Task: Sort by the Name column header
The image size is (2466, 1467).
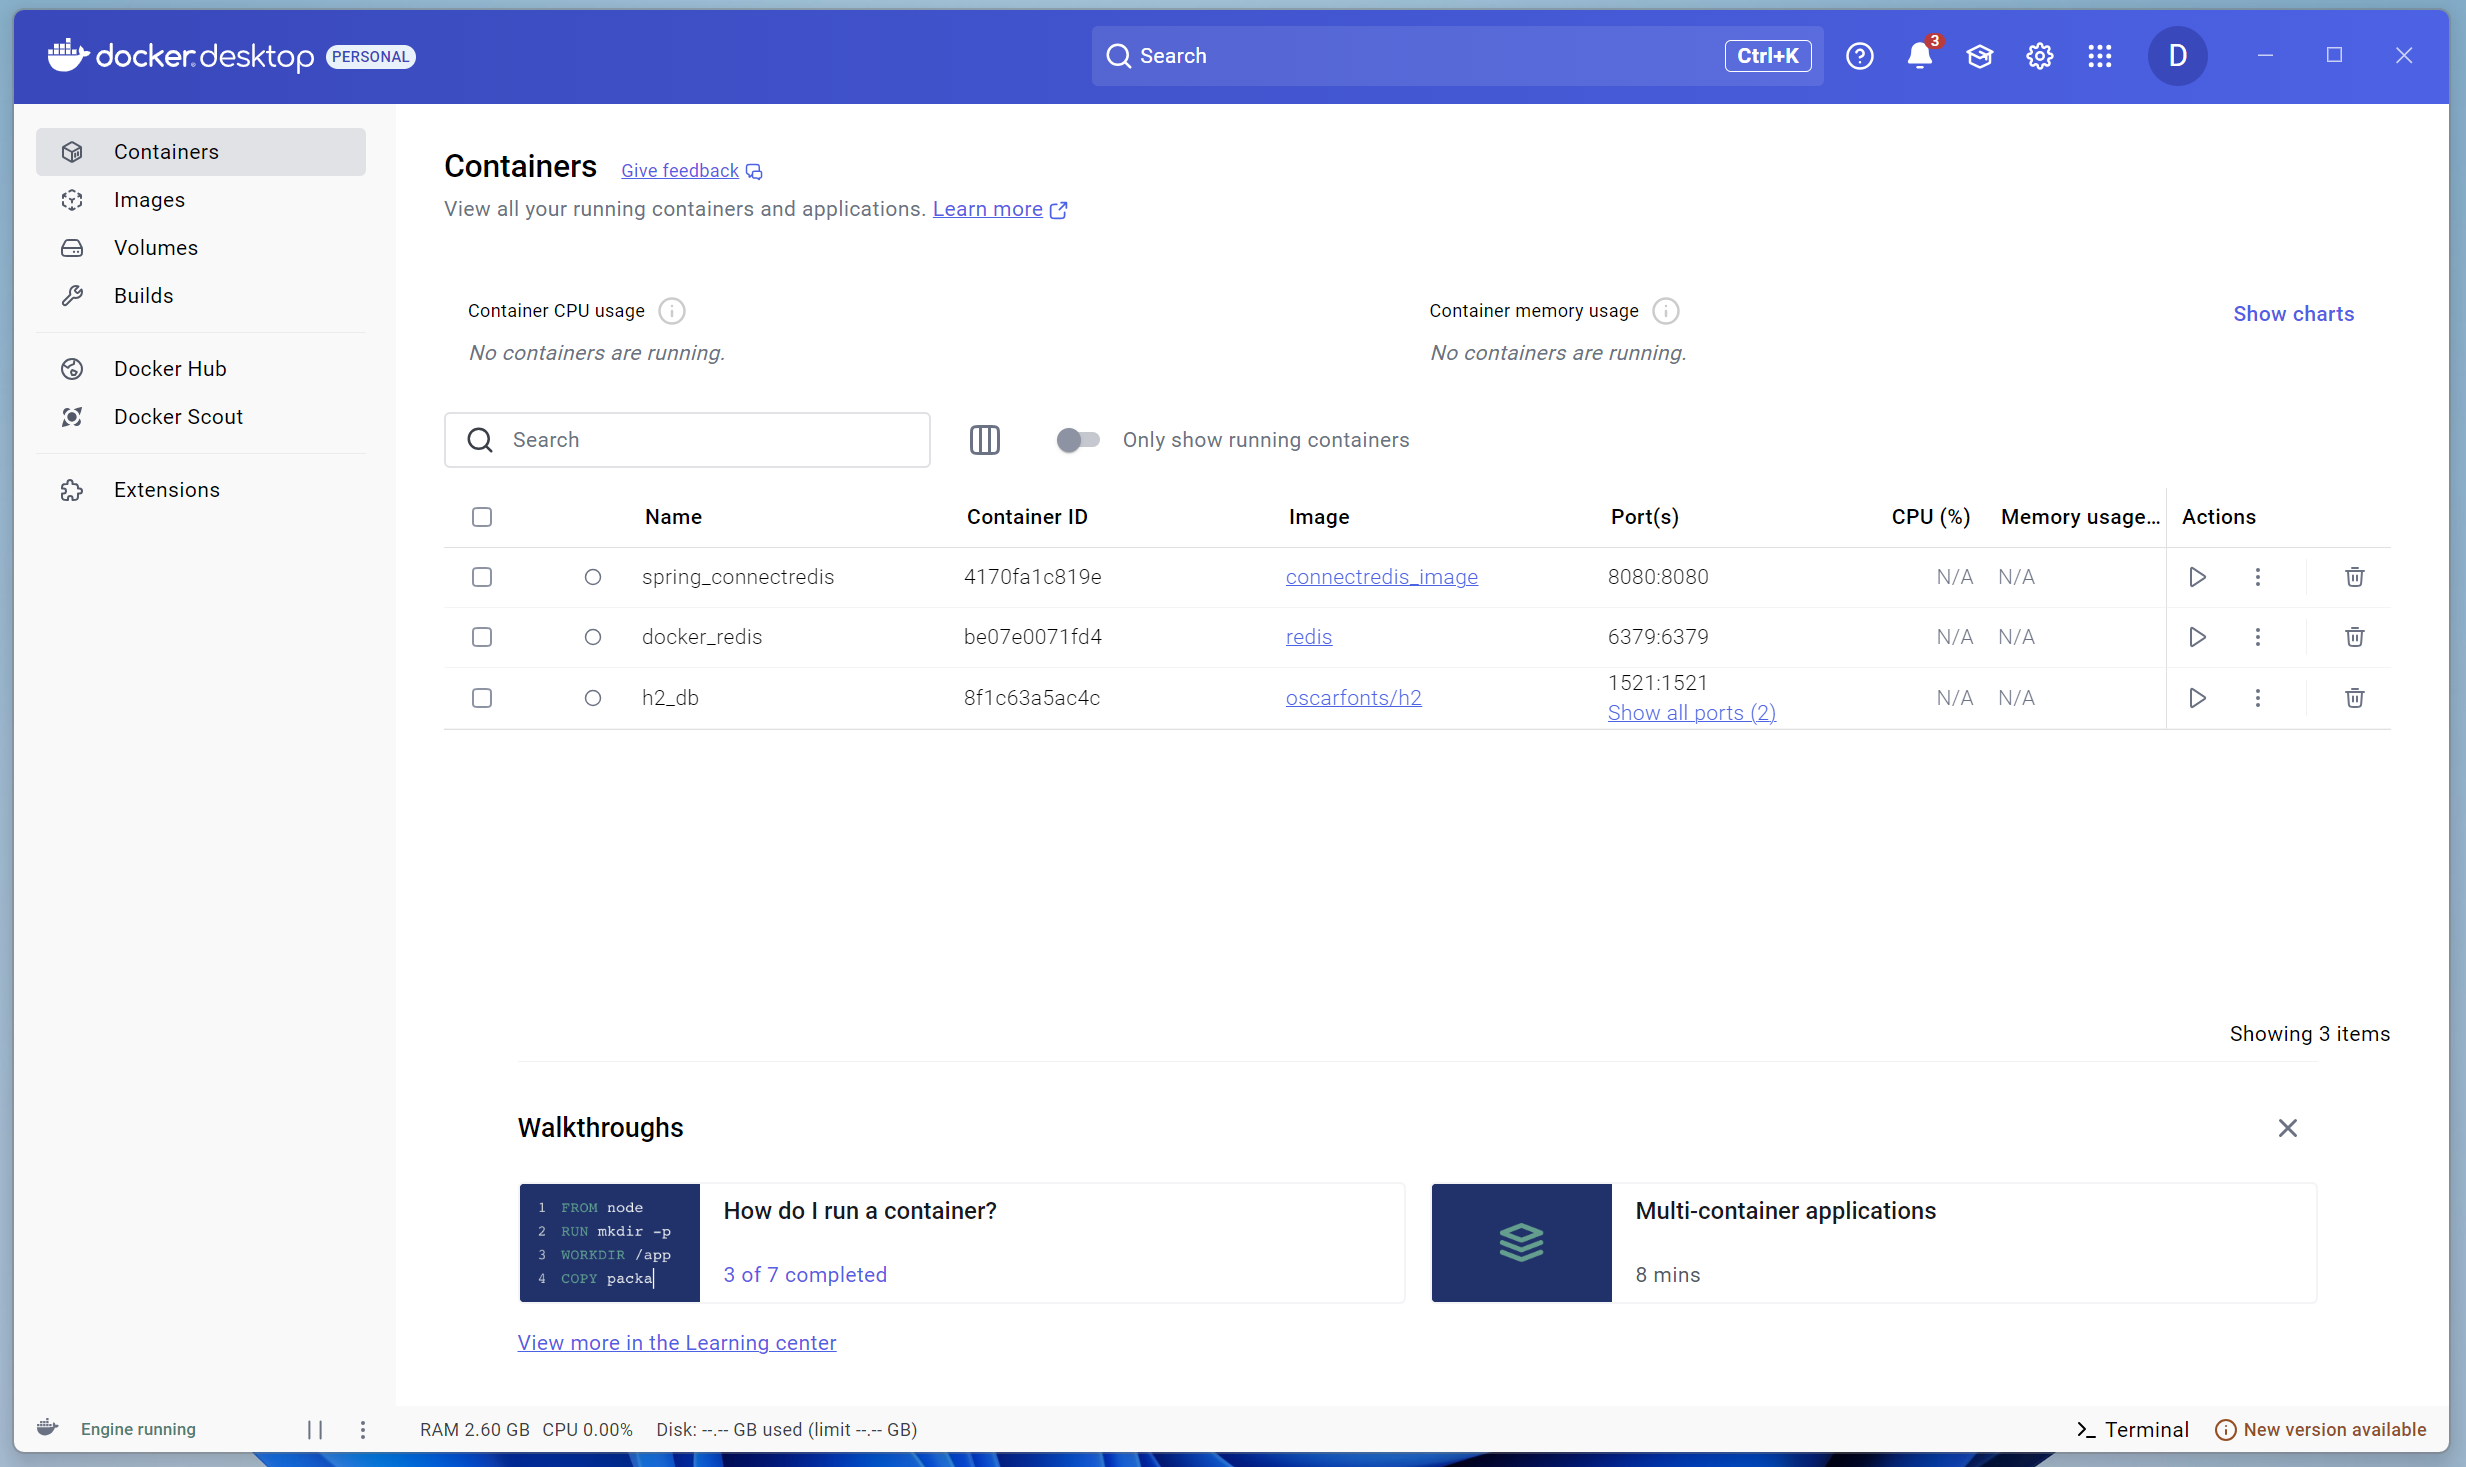Action: (673, 517)
